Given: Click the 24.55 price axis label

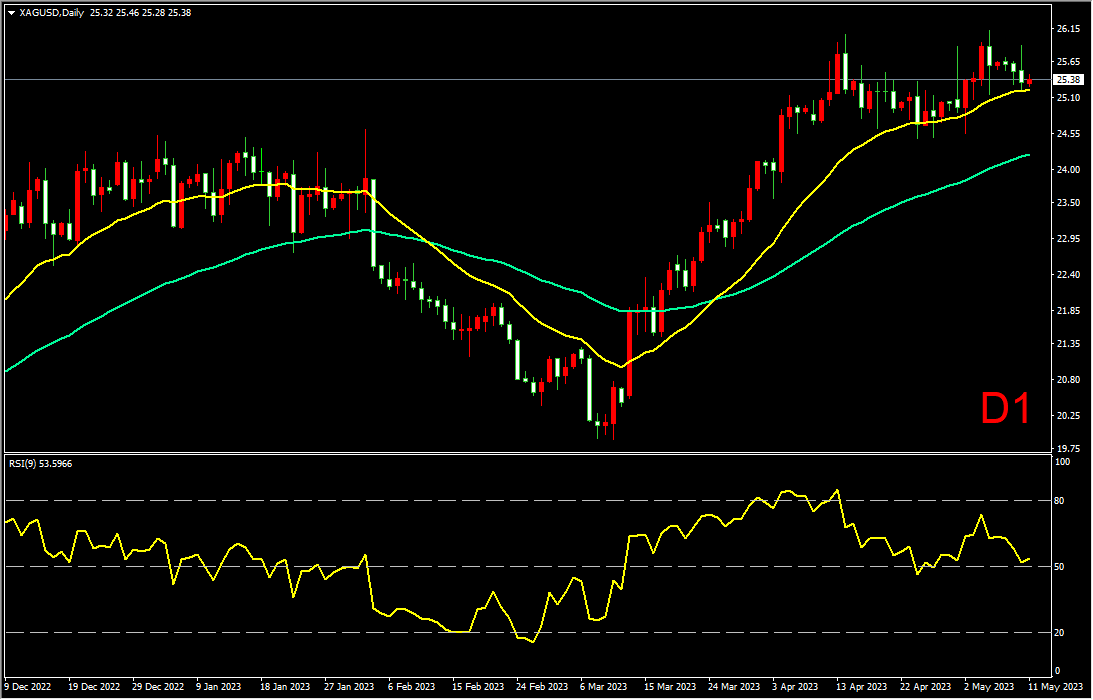Looking at the screenshot, I should [x=1069, y=134].
